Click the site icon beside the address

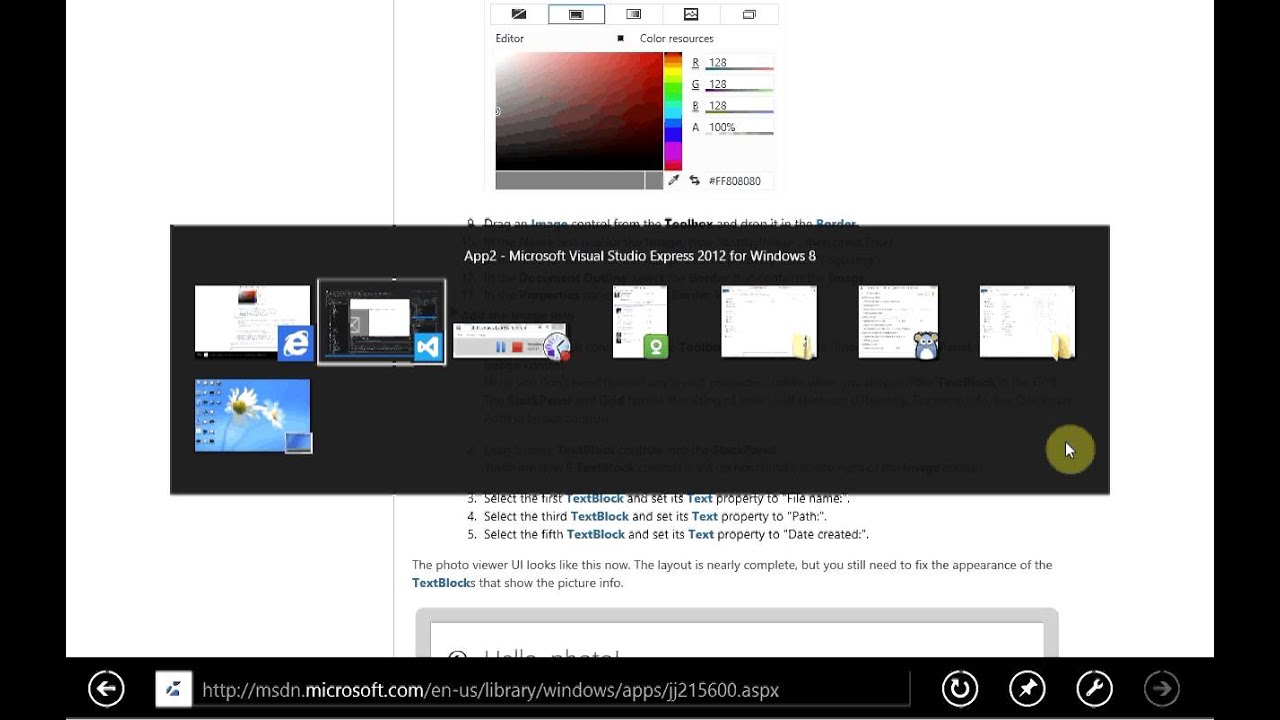(174, 689)
